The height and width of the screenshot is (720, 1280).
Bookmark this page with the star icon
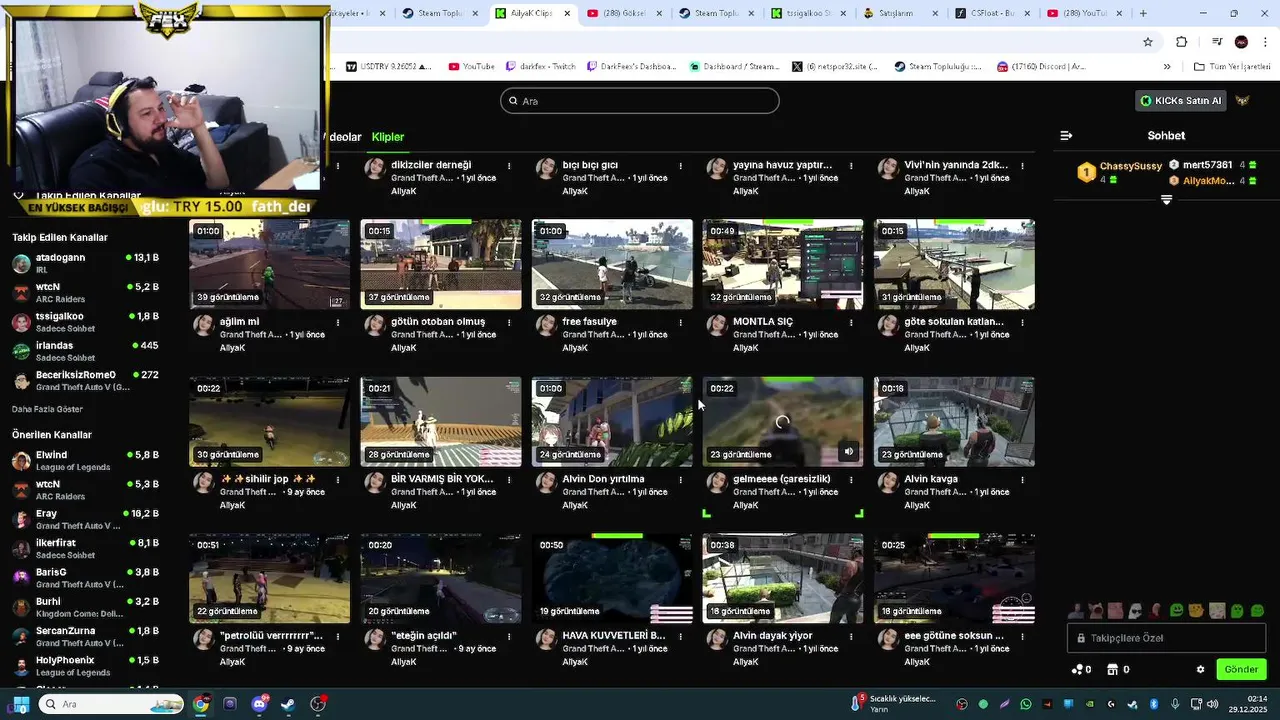1148,41
